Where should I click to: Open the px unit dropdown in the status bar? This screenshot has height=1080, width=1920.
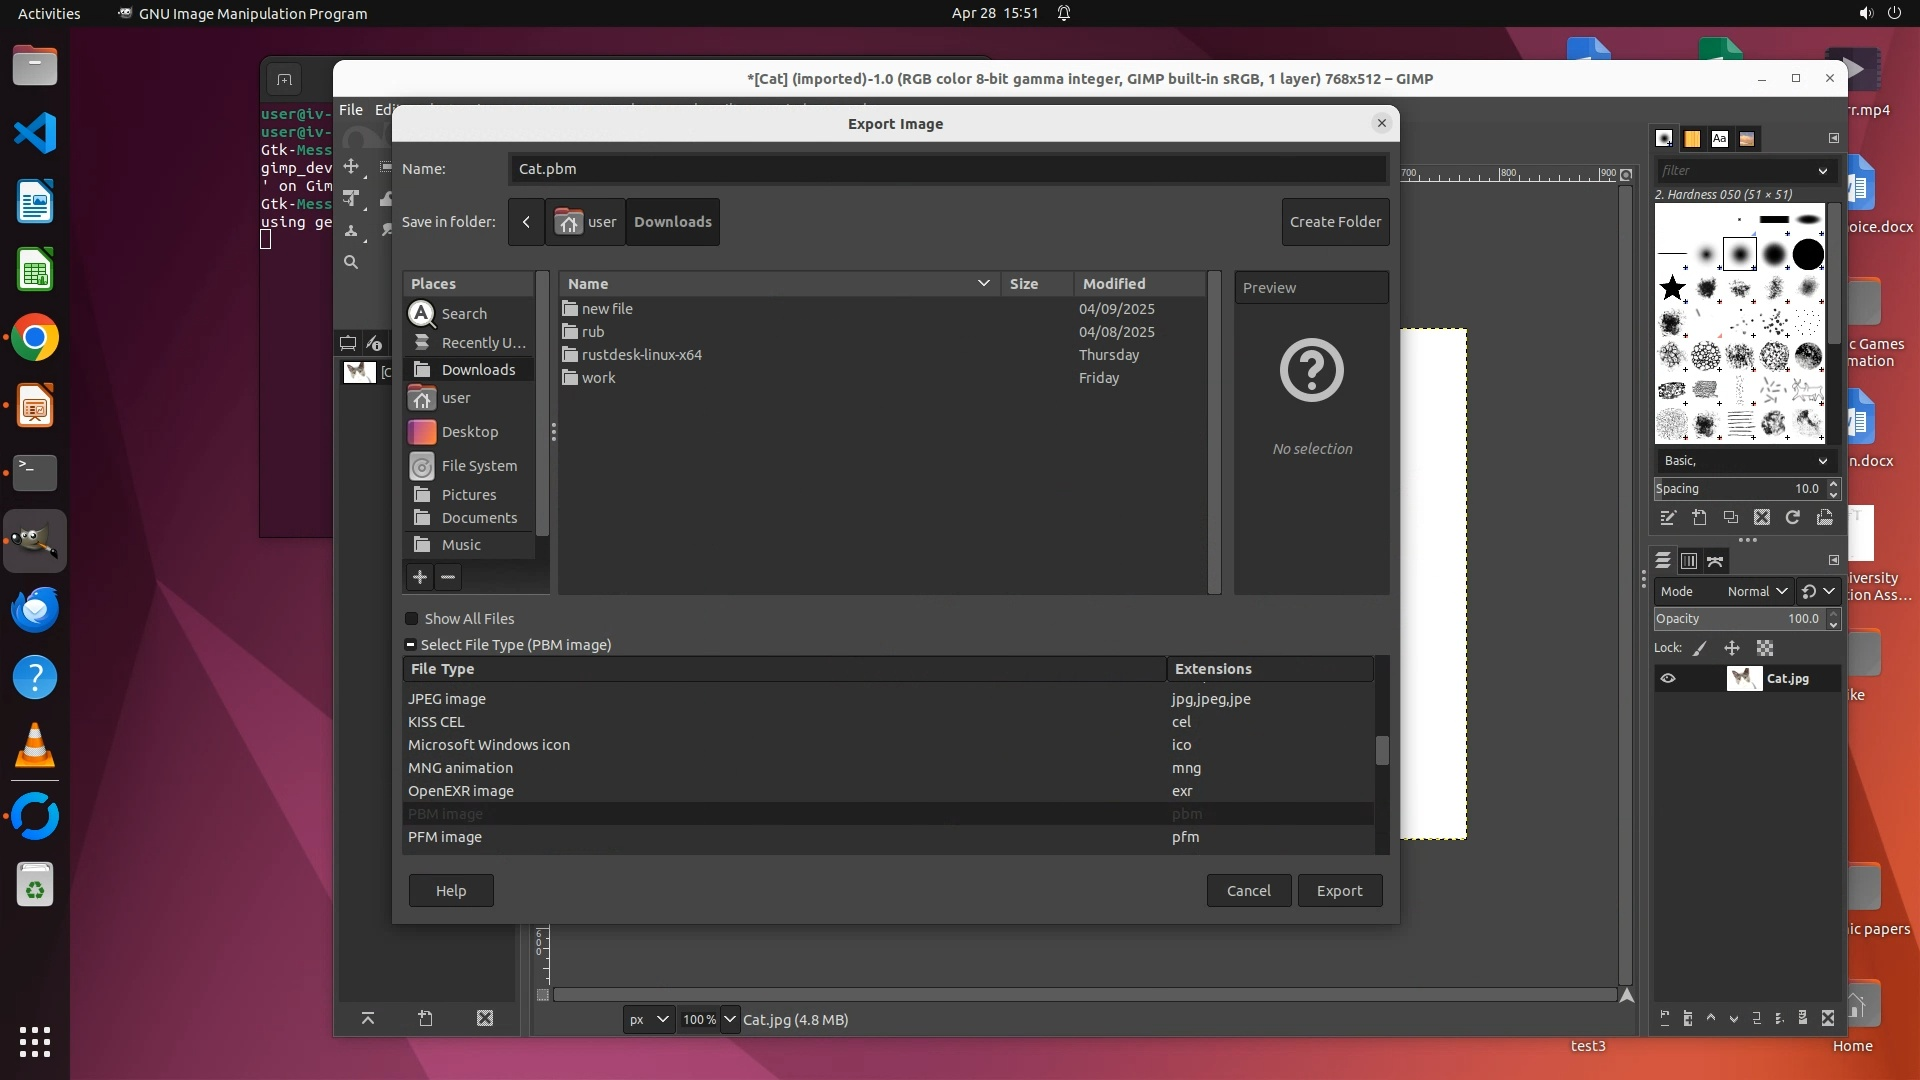pyautogui.click(x=648, y=1020)
